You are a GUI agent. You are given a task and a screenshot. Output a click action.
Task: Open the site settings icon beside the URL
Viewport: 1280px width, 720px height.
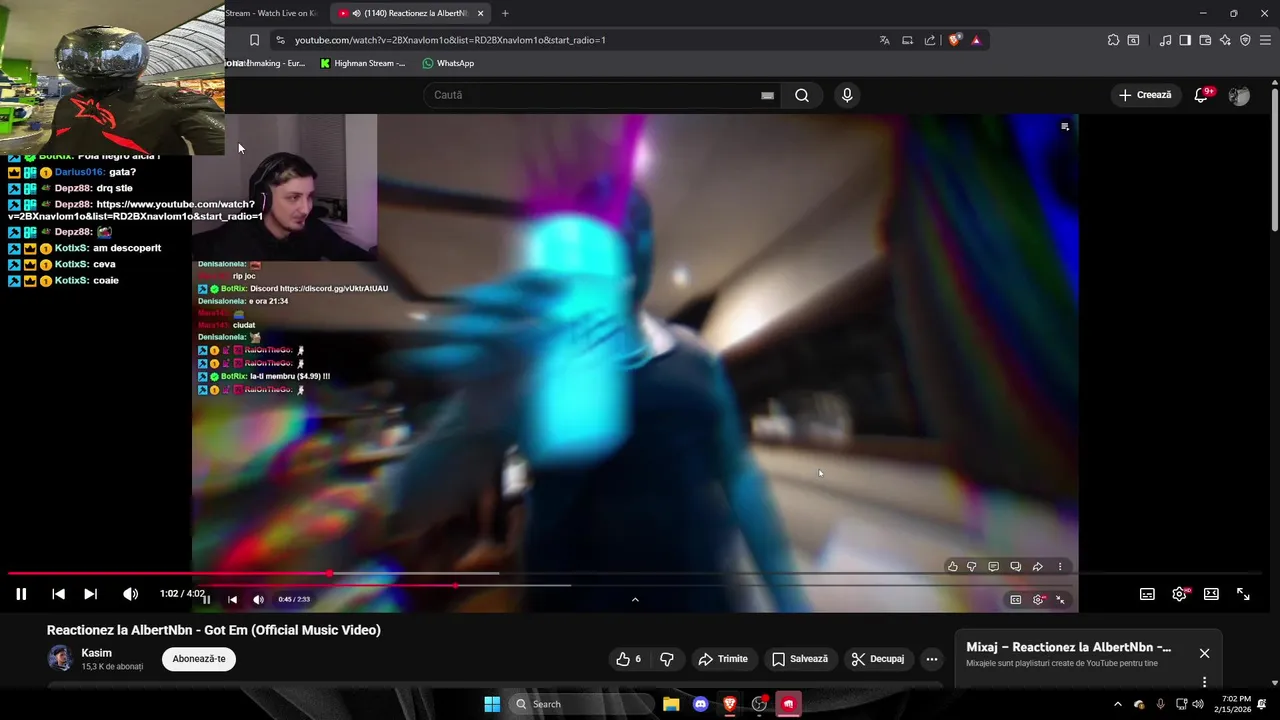[280, 40]
